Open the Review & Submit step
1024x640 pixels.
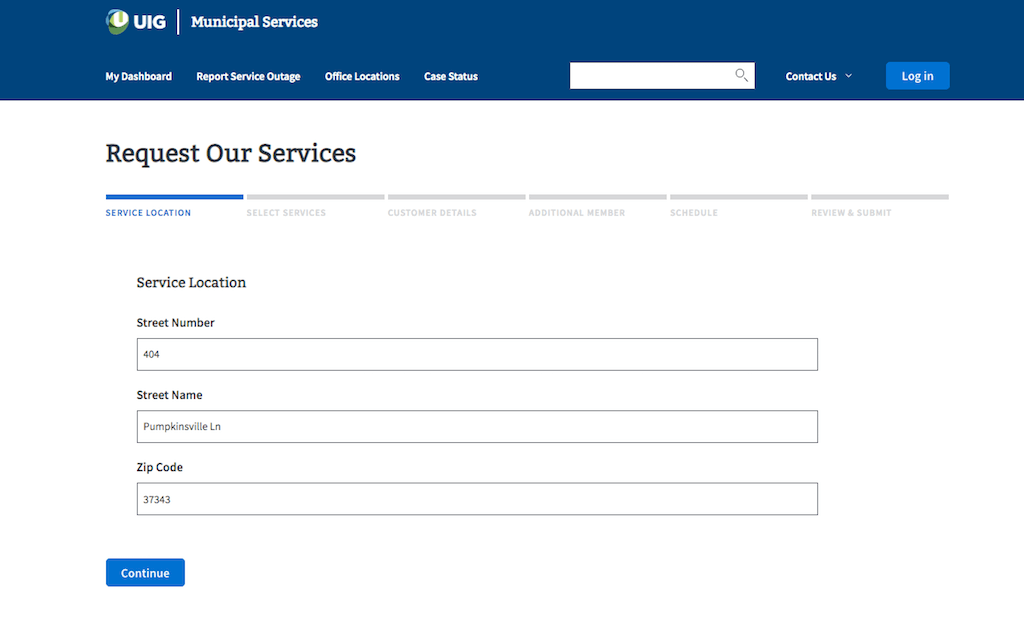[851, 212]
